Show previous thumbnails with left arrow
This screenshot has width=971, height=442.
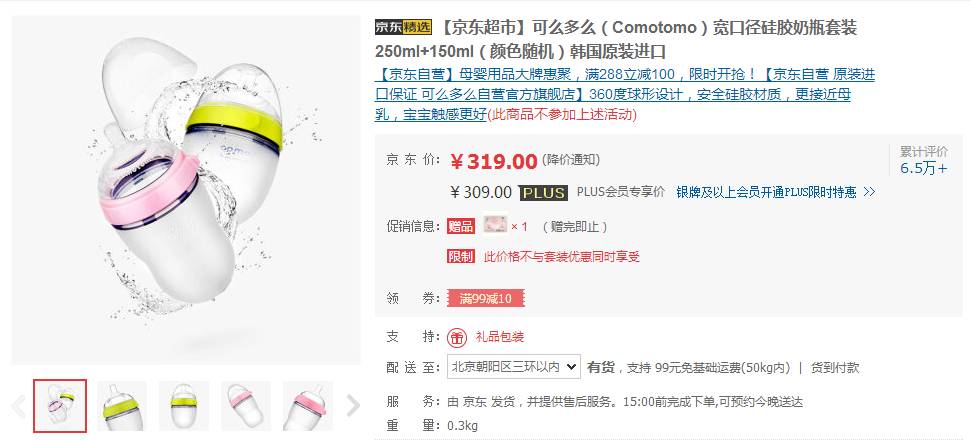tap(19, 406)
